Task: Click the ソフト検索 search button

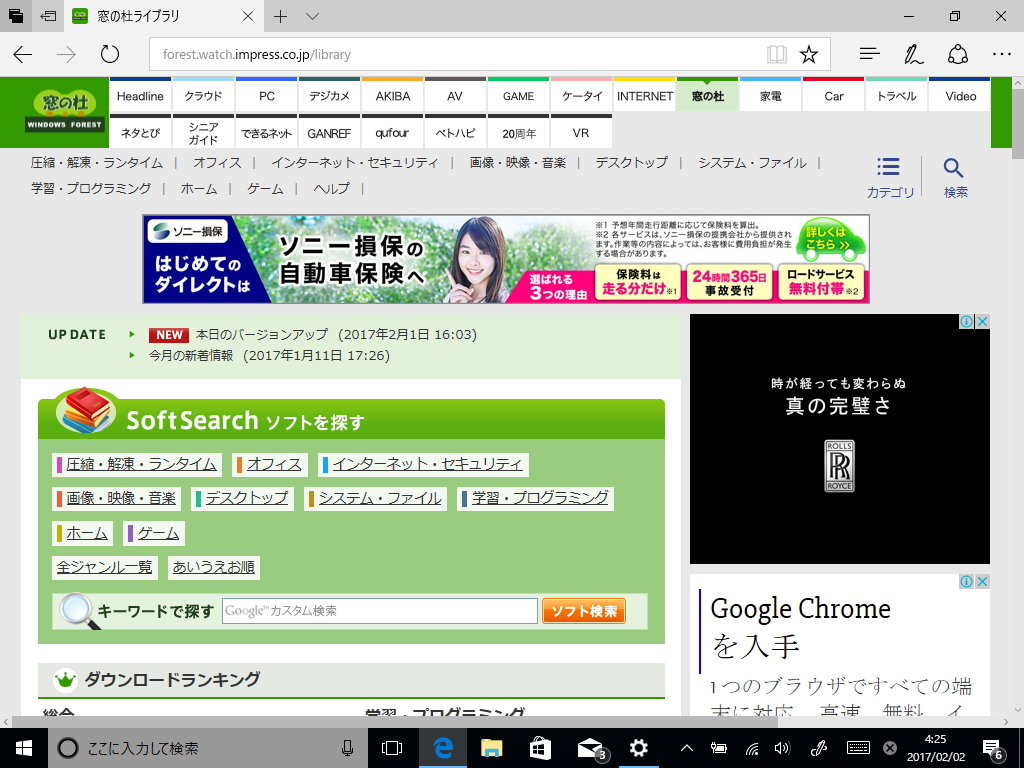Action: (x=583, y=610)
